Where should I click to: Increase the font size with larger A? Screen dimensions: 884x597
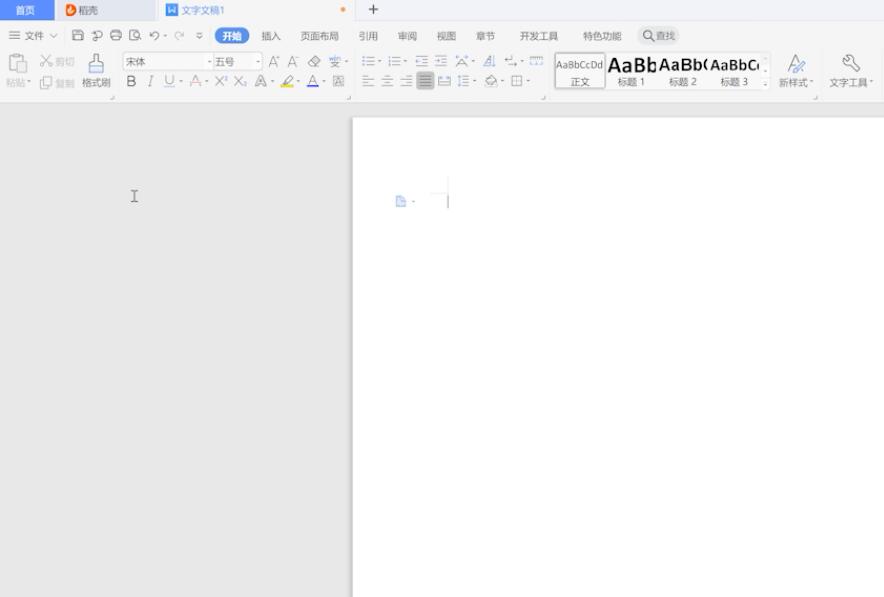tap(273, 61)
